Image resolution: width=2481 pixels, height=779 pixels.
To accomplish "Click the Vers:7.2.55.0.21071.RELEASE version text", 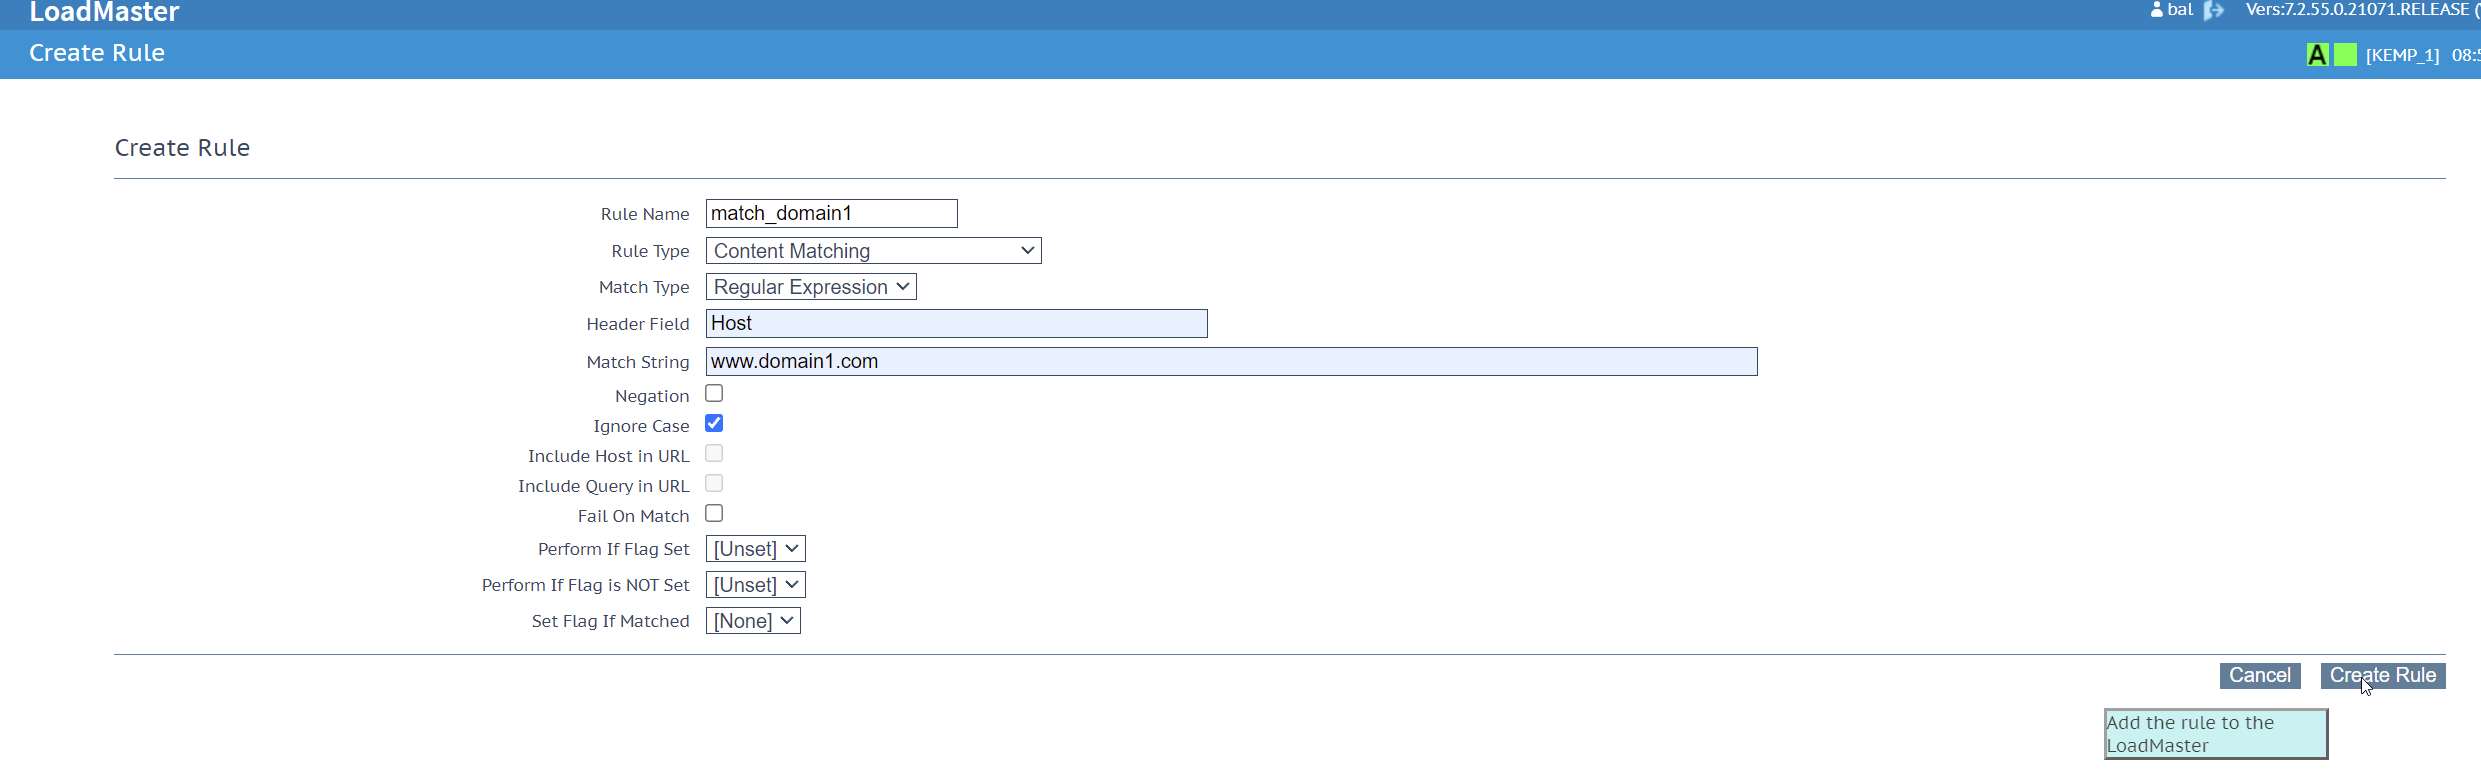I will [2357, 10].
